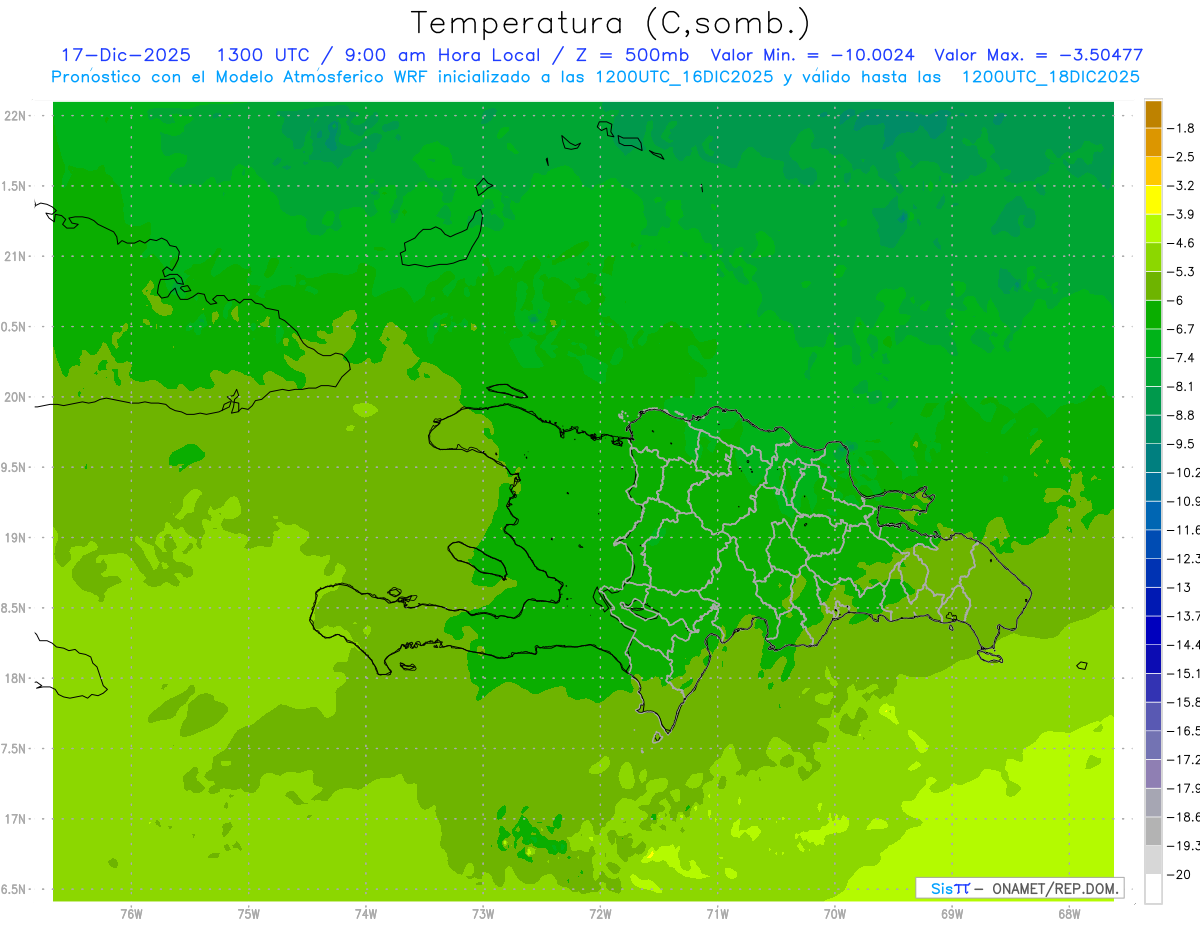Click the '18N' latitude label
1200x927 pixels.
pos(17,679)
